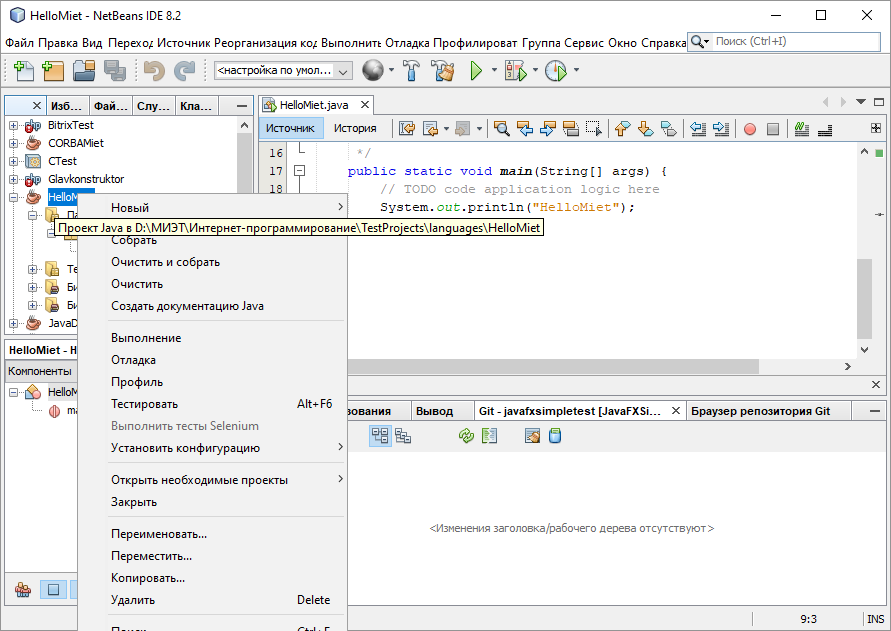The height and width of the screenshot is (631, 891).
Task: Start macro recording red circle
Action: click(750, 129)
